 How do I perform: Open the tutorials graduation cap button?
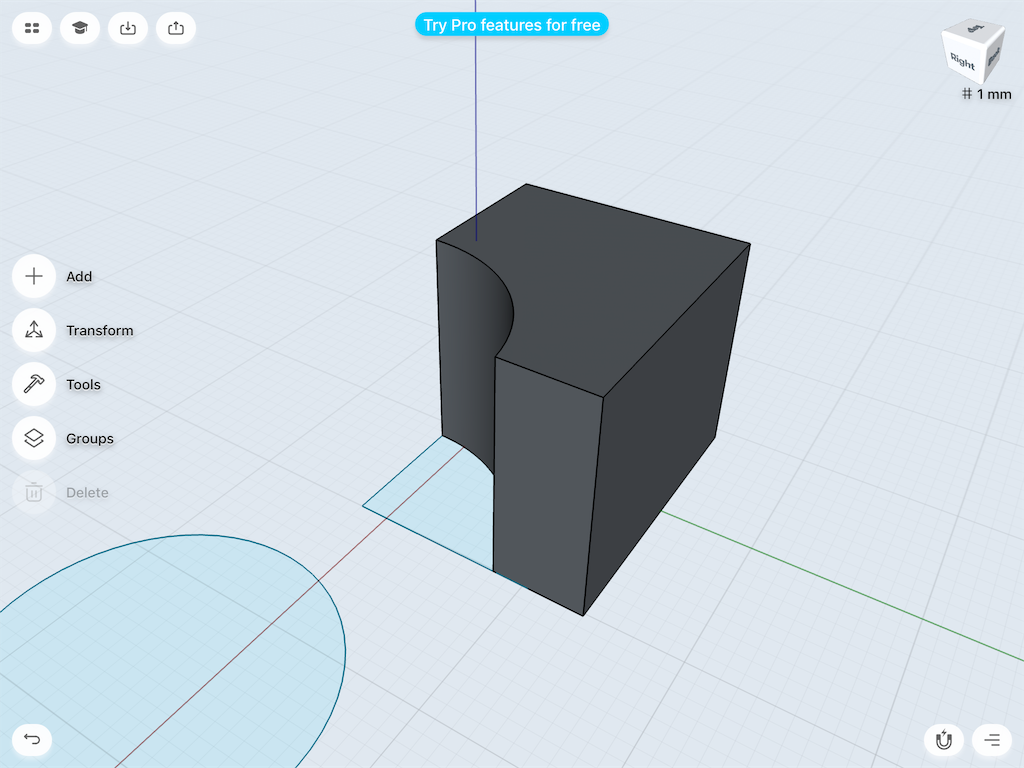tap(80, 28)
